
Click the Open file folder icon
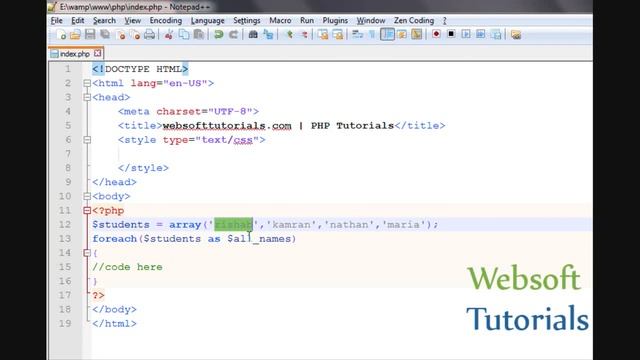[75, 35]
